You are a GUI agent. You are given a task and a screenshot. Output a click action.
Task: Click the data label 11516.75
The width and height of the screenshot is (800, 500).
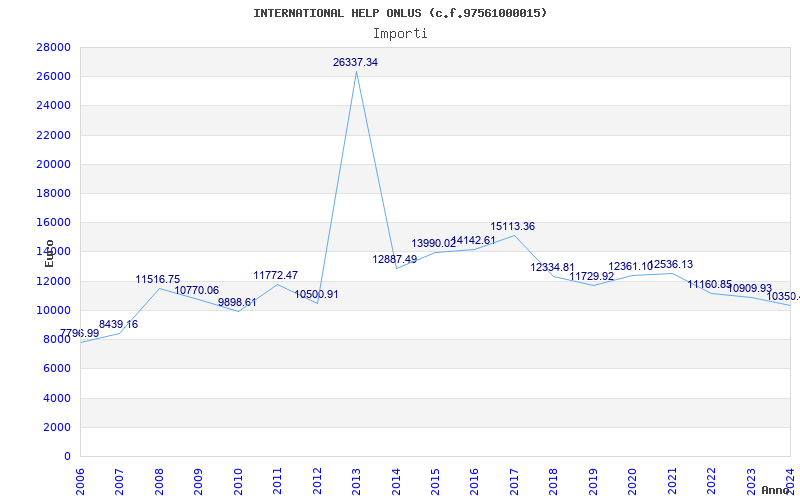(158, 279)
